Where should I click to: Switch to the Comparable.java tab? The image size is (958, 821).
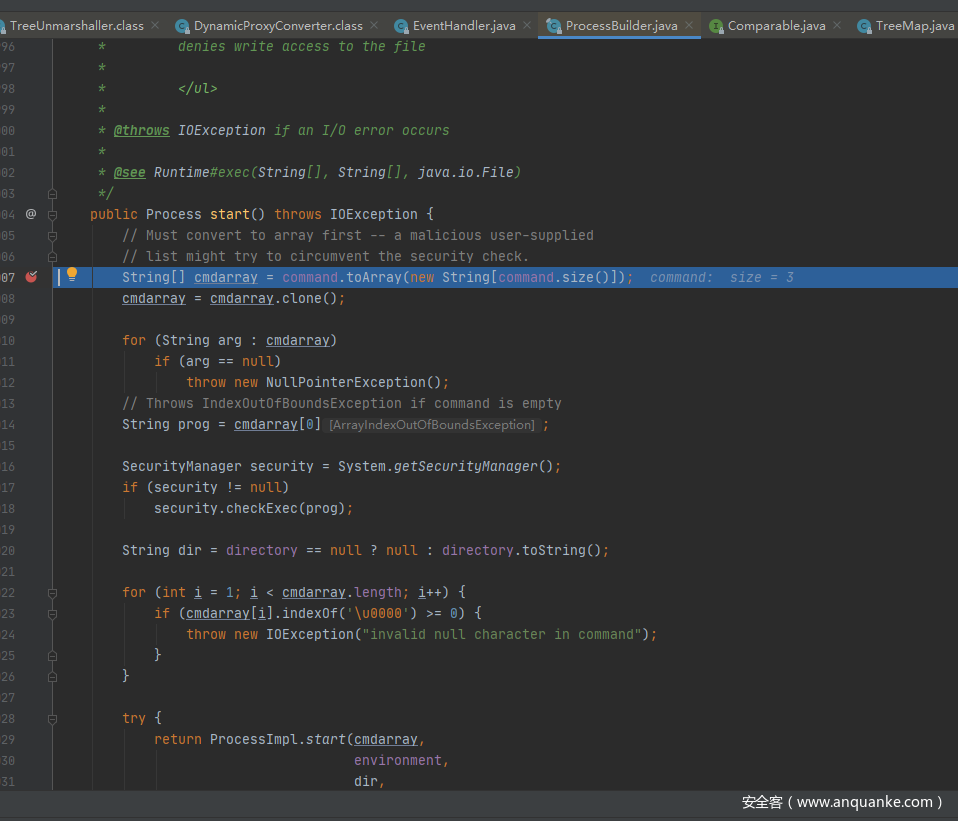(x=776, y=26)
